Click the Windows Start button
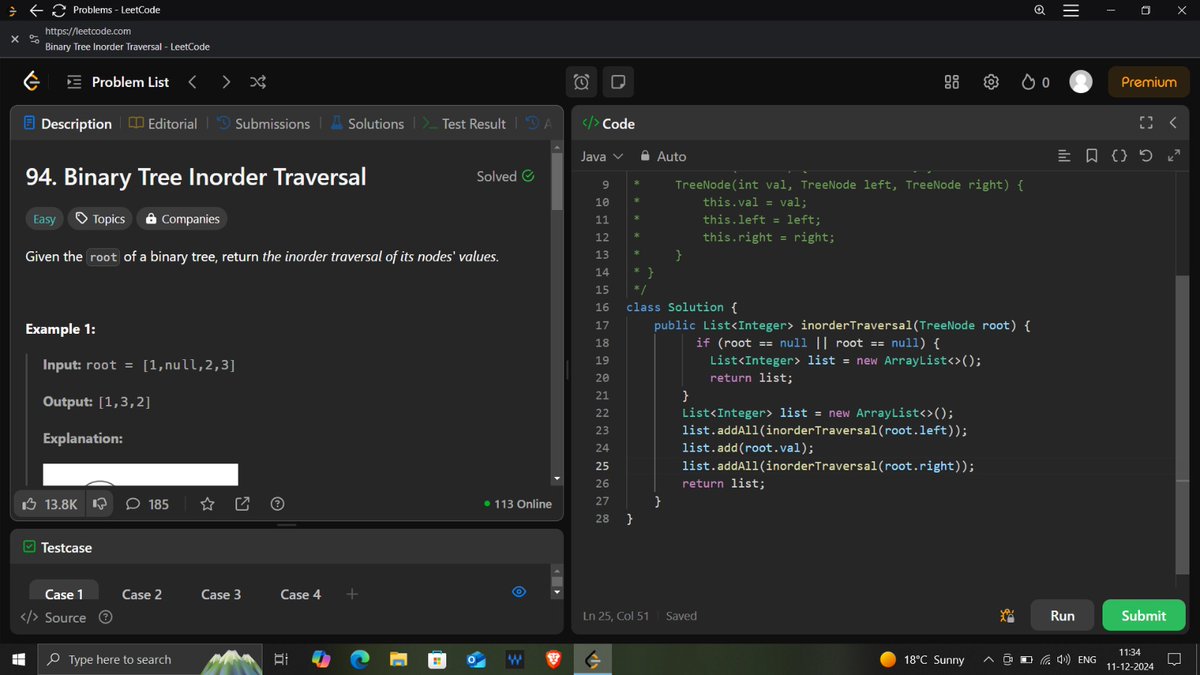Image resolution: width=1200 pixels, height=675 pixels. pyautogui.click(x=17, y=659)
